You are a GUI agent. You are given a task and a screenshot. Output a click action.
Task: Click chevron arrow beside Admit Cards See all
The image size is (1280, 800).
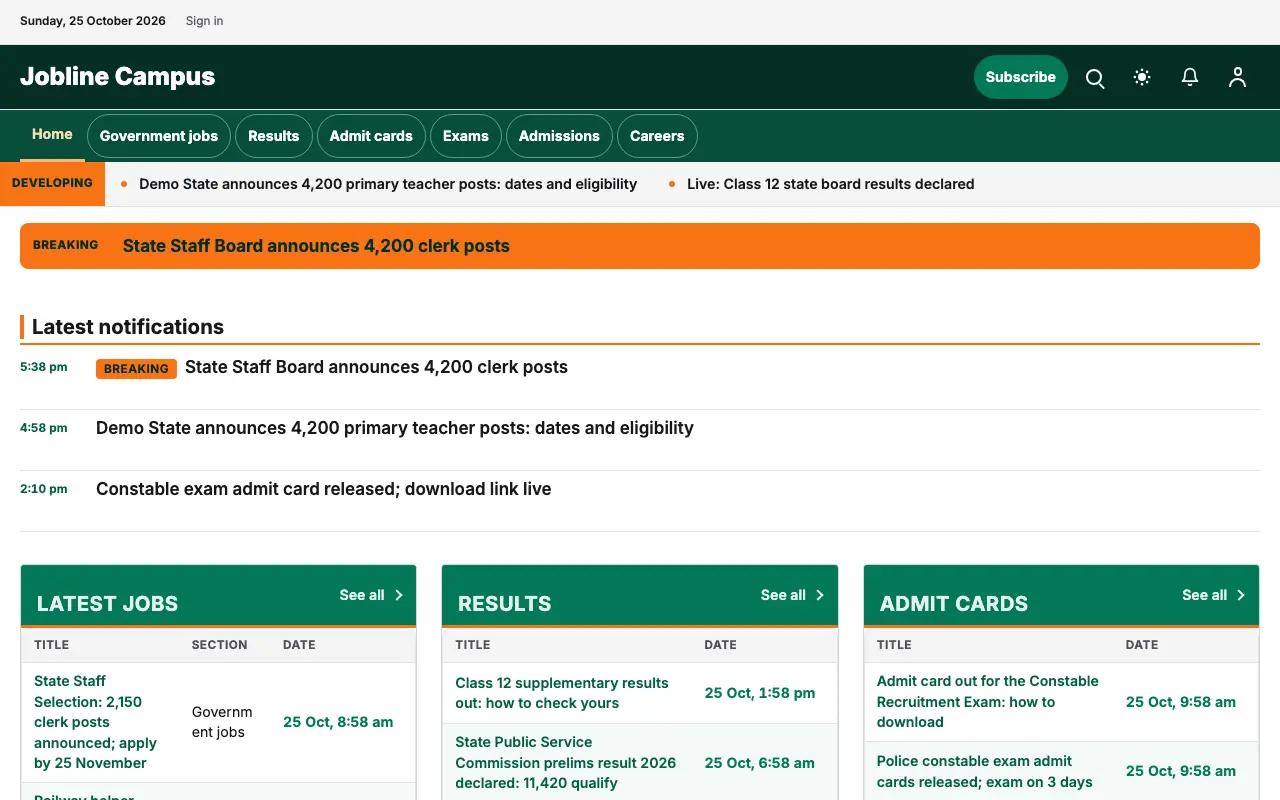(1241, 595)
